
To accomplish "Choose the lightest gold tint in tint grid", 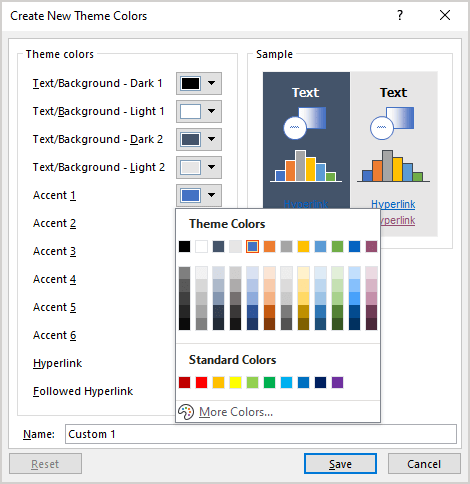I will tap(303, 273).
